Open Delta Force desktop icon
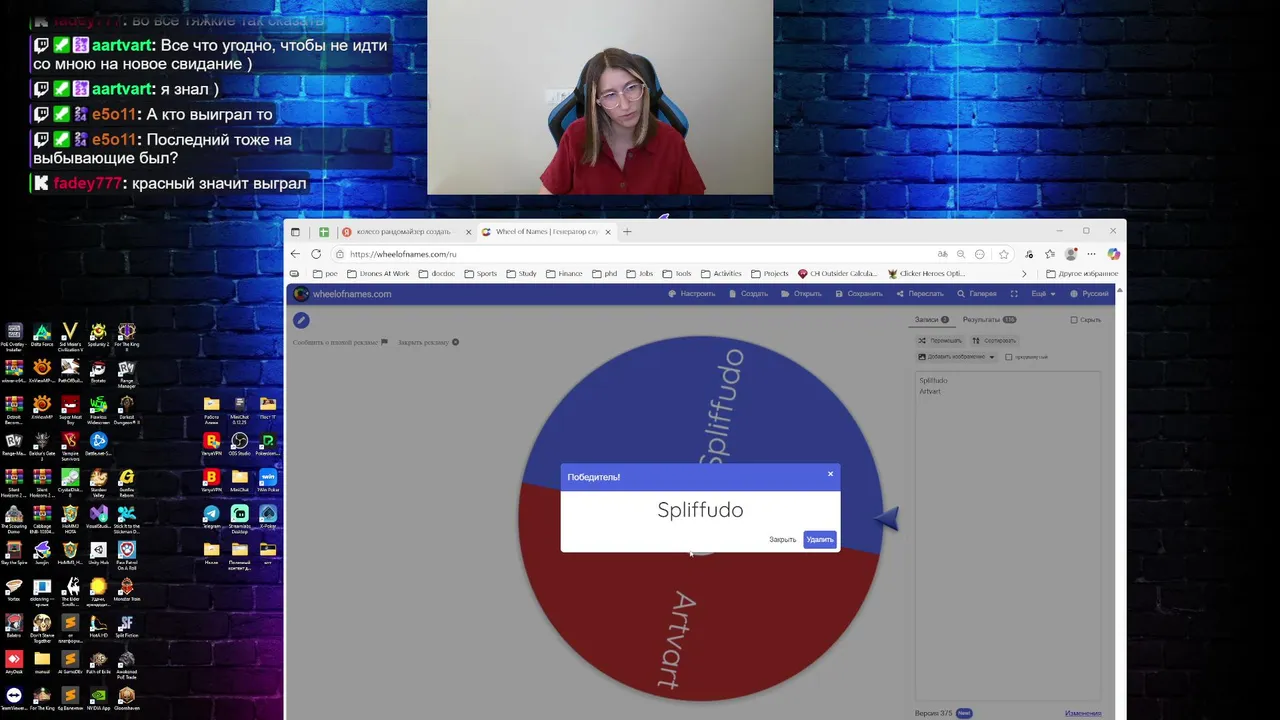 pos(42,336)
